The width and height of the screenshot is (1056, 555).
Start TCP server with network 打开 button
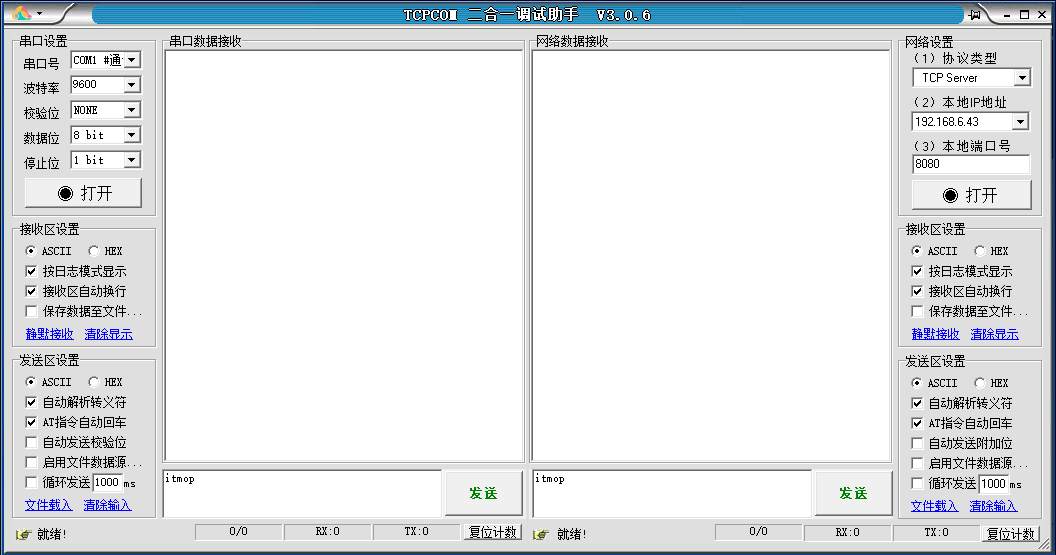click(x=971, y=195)
